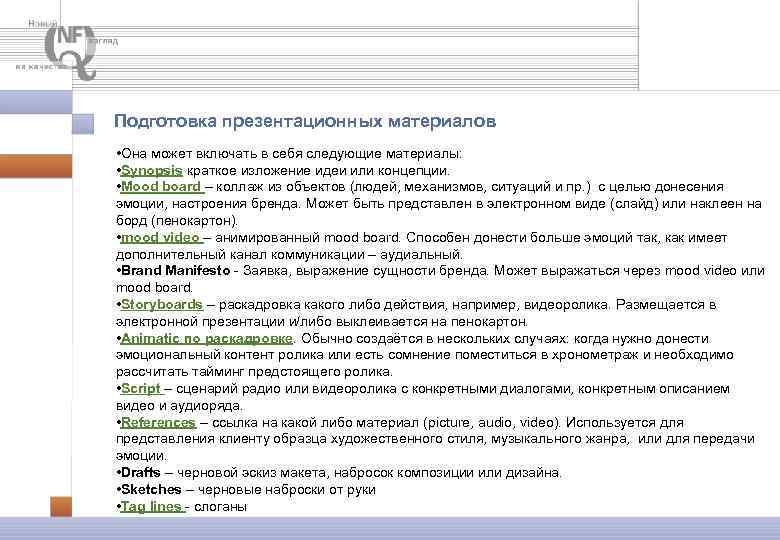Screen dimensions: 780x540
Task: Click the text 'видео и аудиоряда'
Action: click(x=179, y=406)
